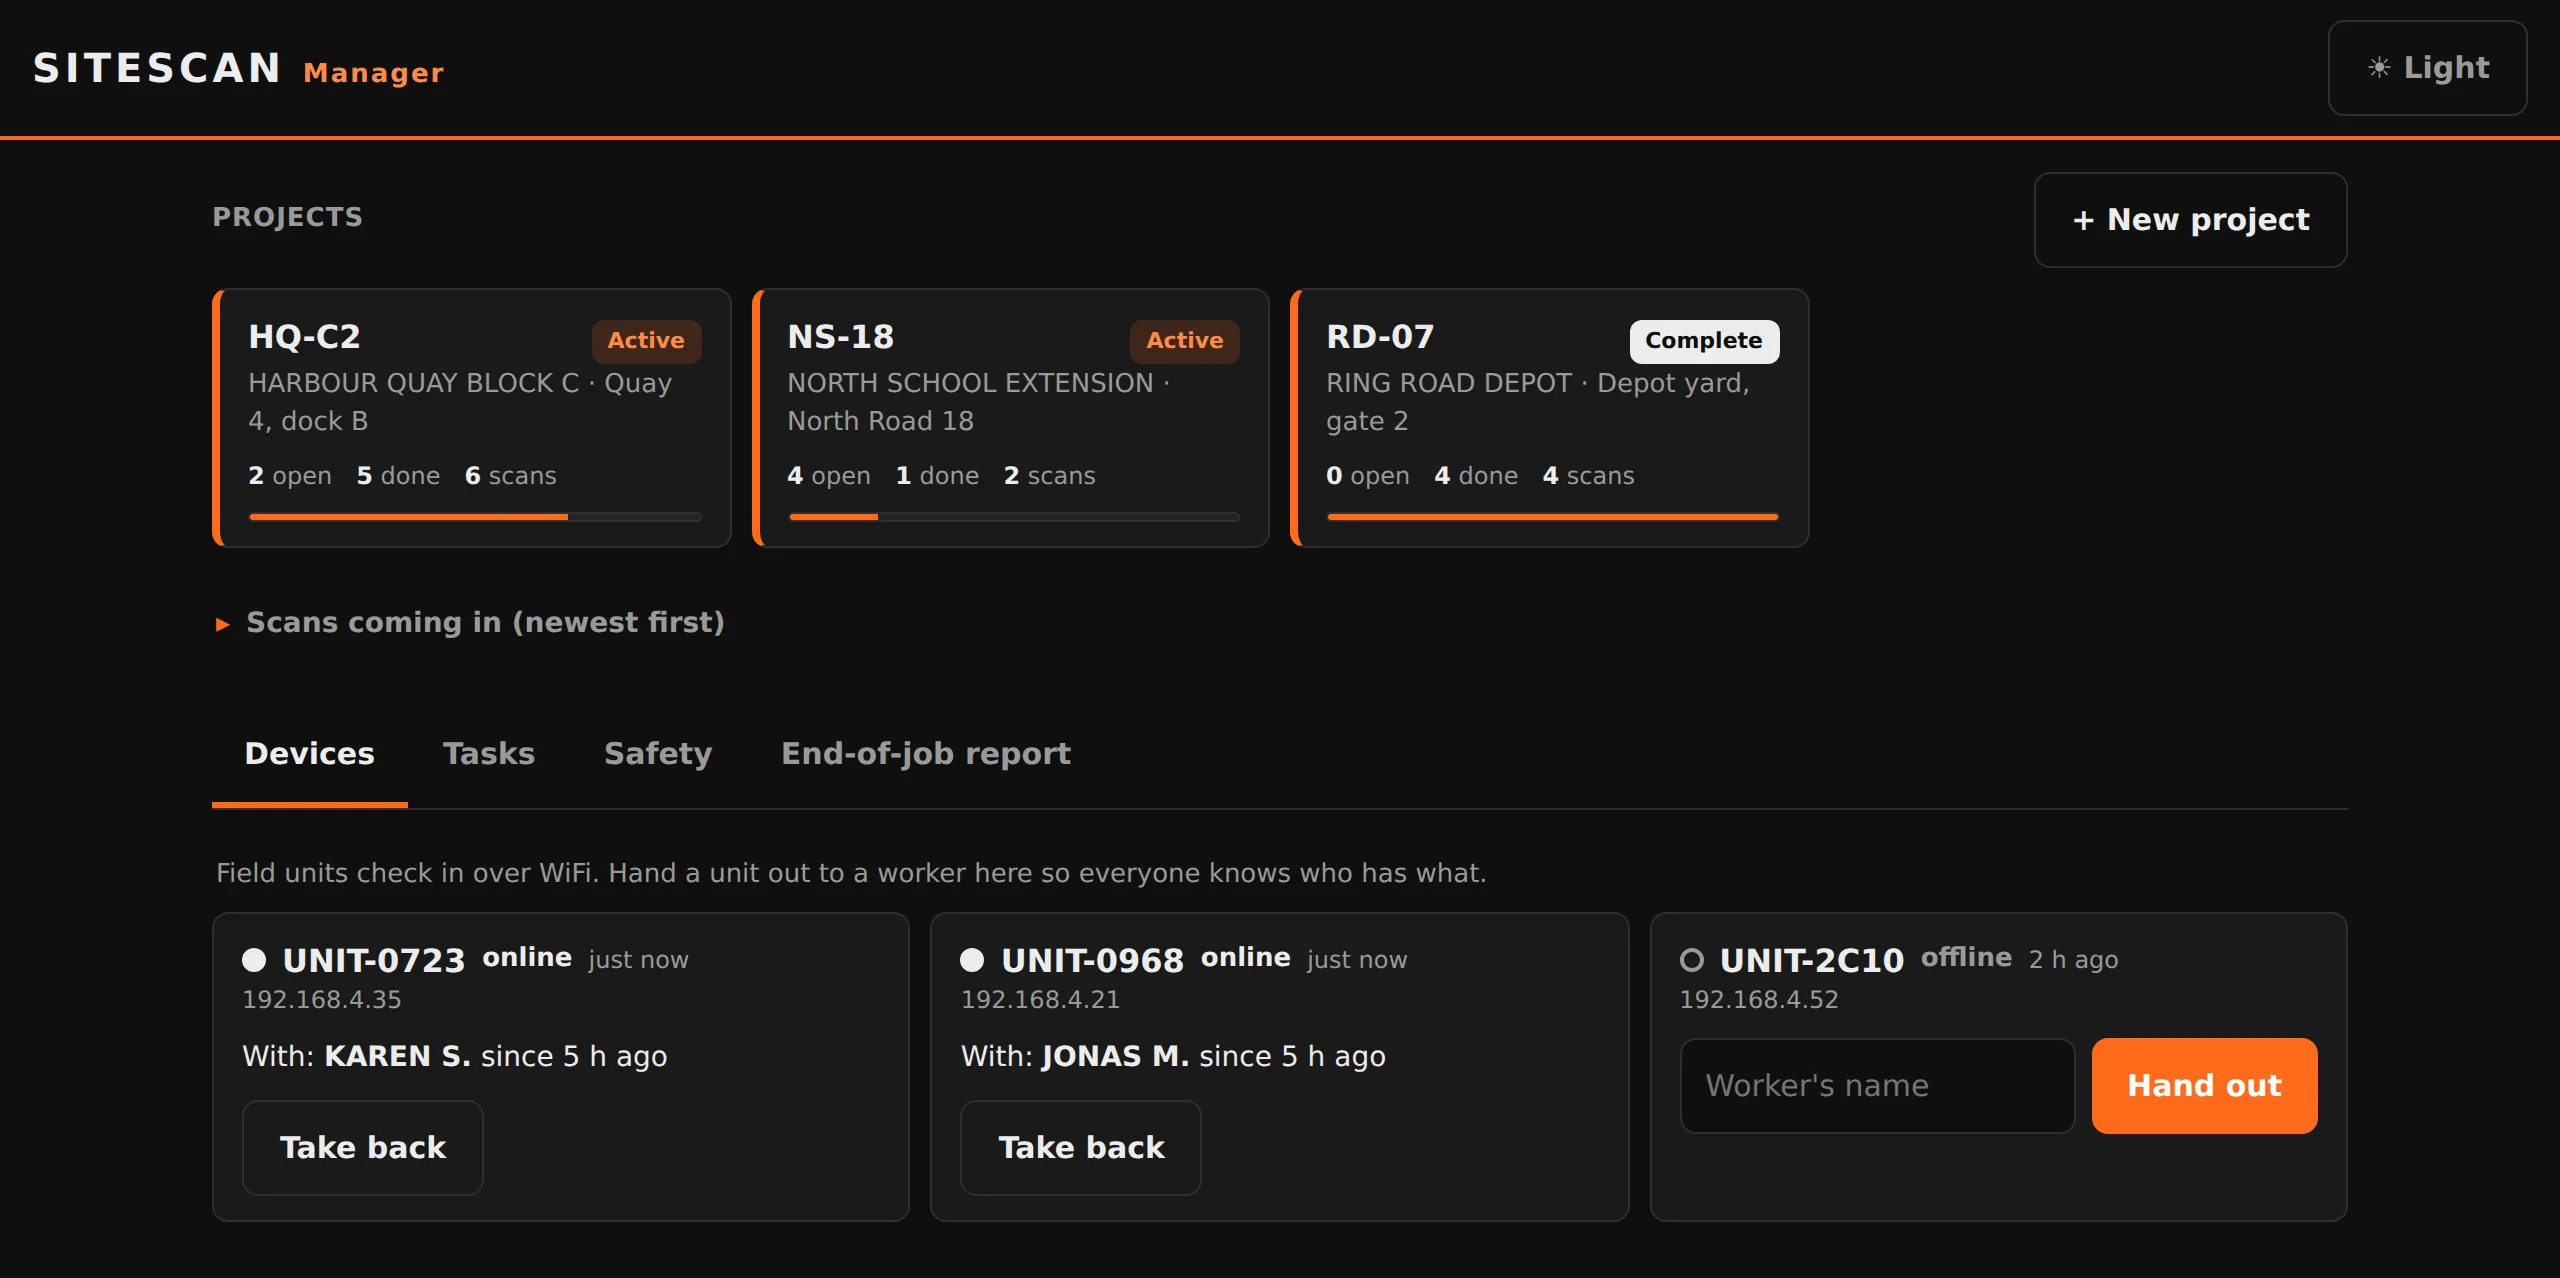
Task: Open the NS-18 project card
Action: tap(1011, 418)
